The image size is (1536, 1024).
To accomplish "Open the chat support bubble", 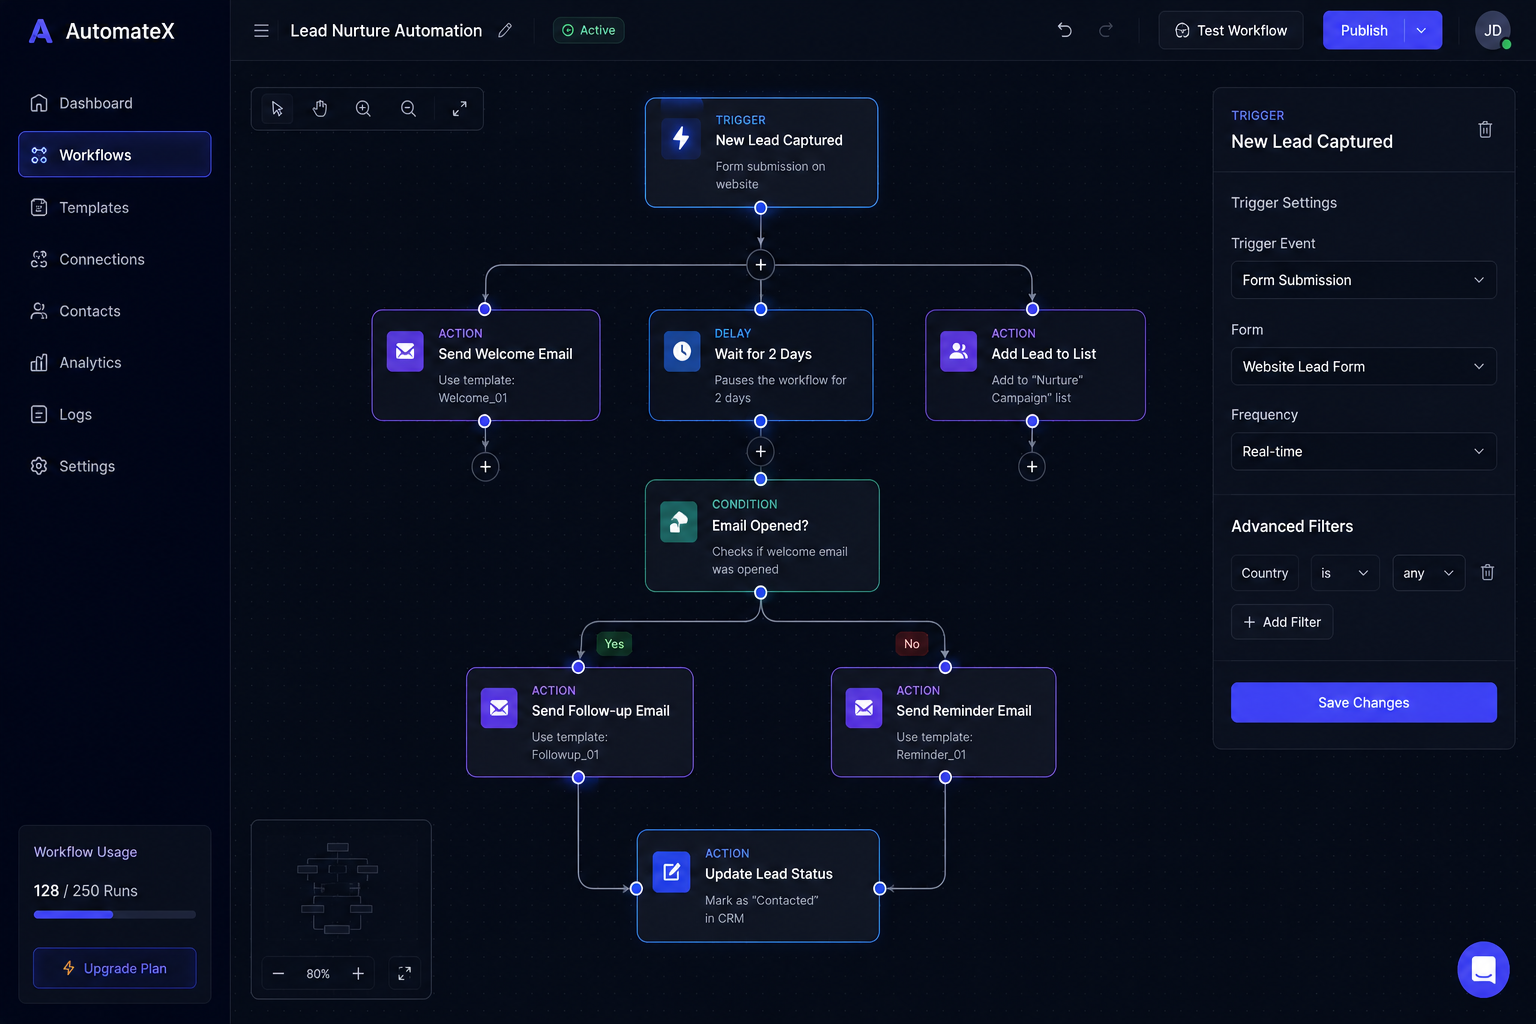I will click(x=1483, y=969).
